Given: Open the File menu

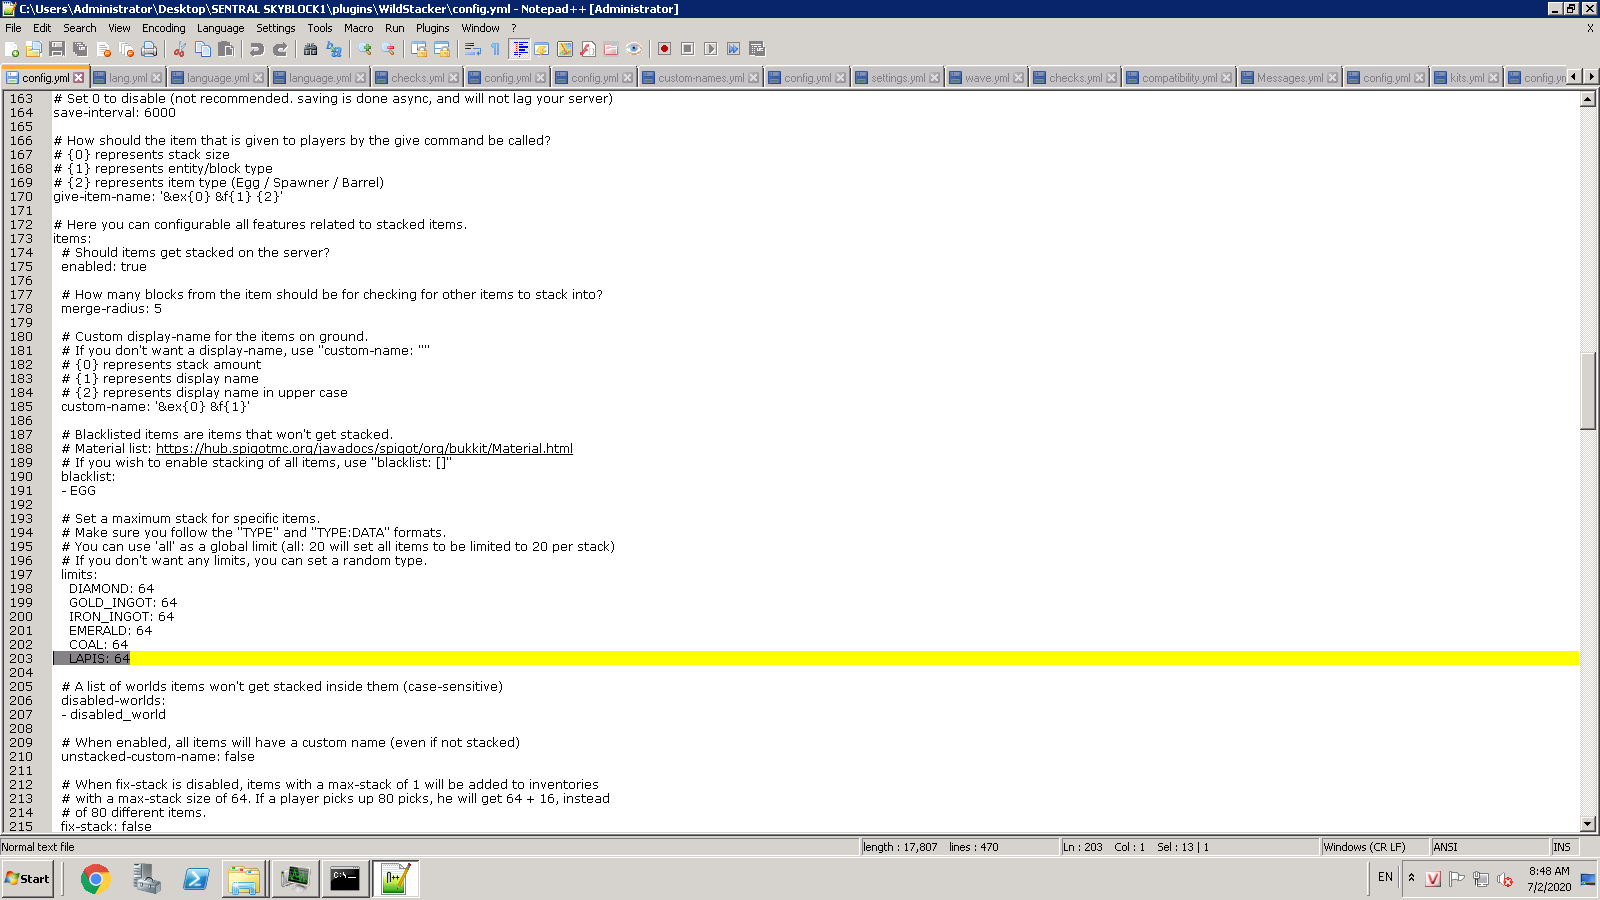Looking at the screenshot, I should pos(13,28).
